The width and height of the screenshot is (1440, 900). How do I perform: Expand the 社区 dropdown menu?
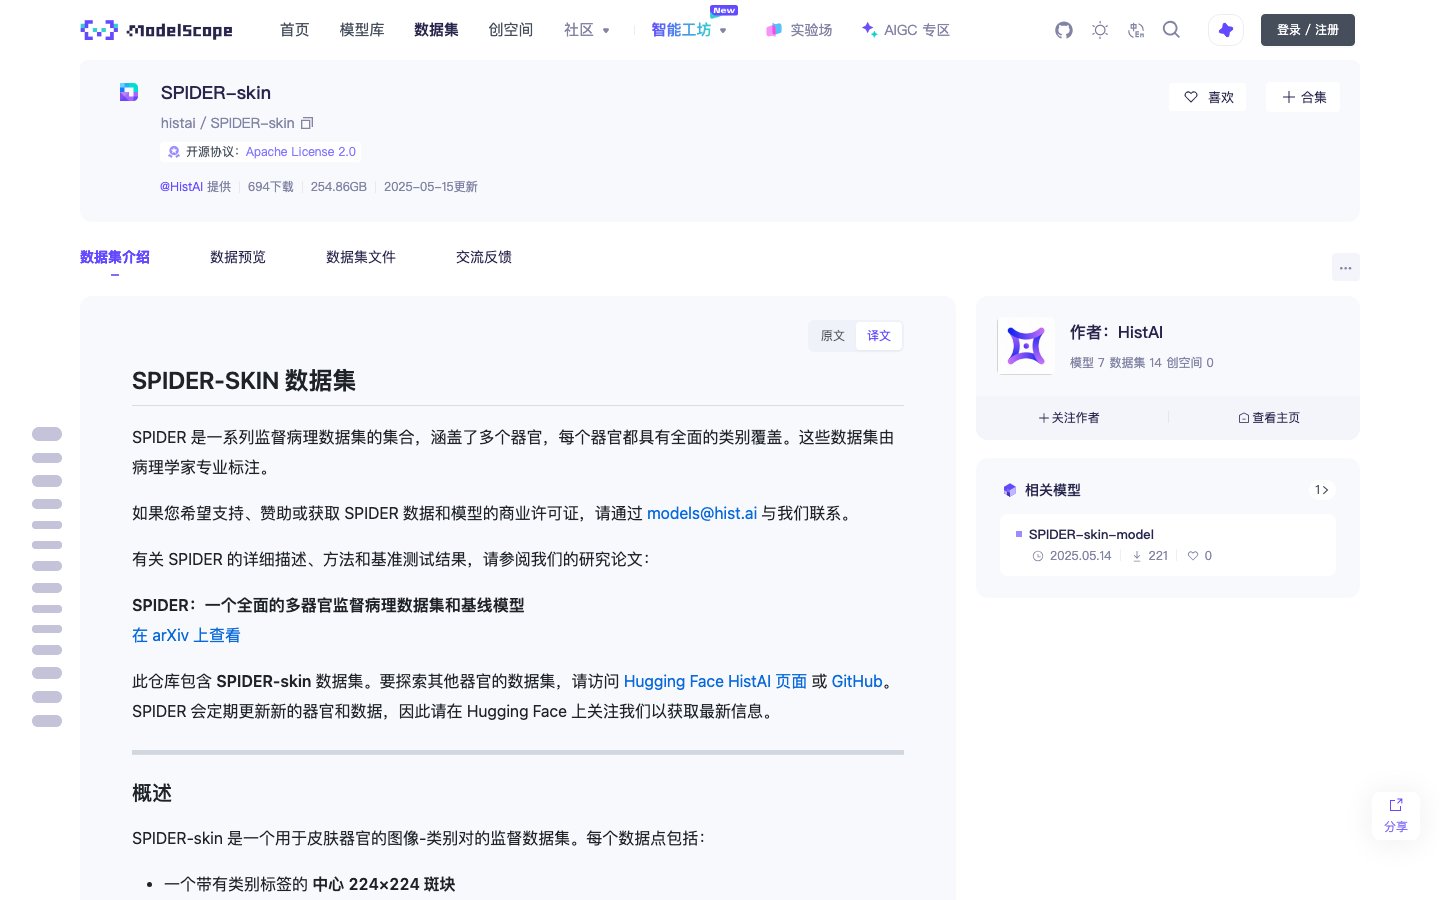(587, 30)
